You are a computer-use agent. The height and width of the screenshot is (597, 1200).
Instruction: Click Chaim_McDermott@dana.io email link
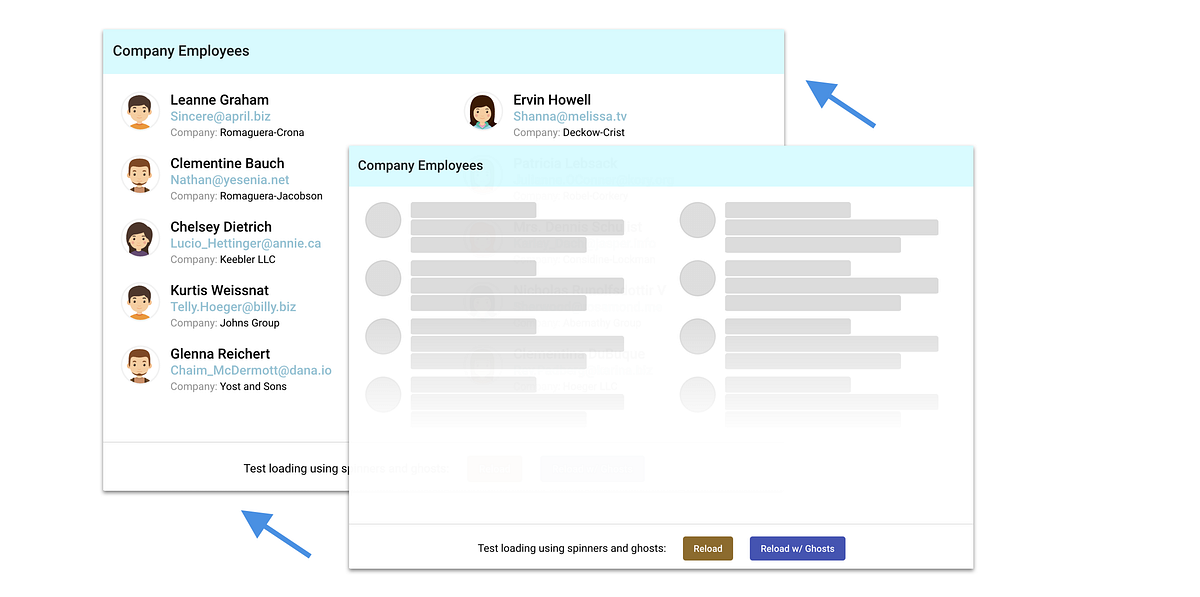[251, 370]
